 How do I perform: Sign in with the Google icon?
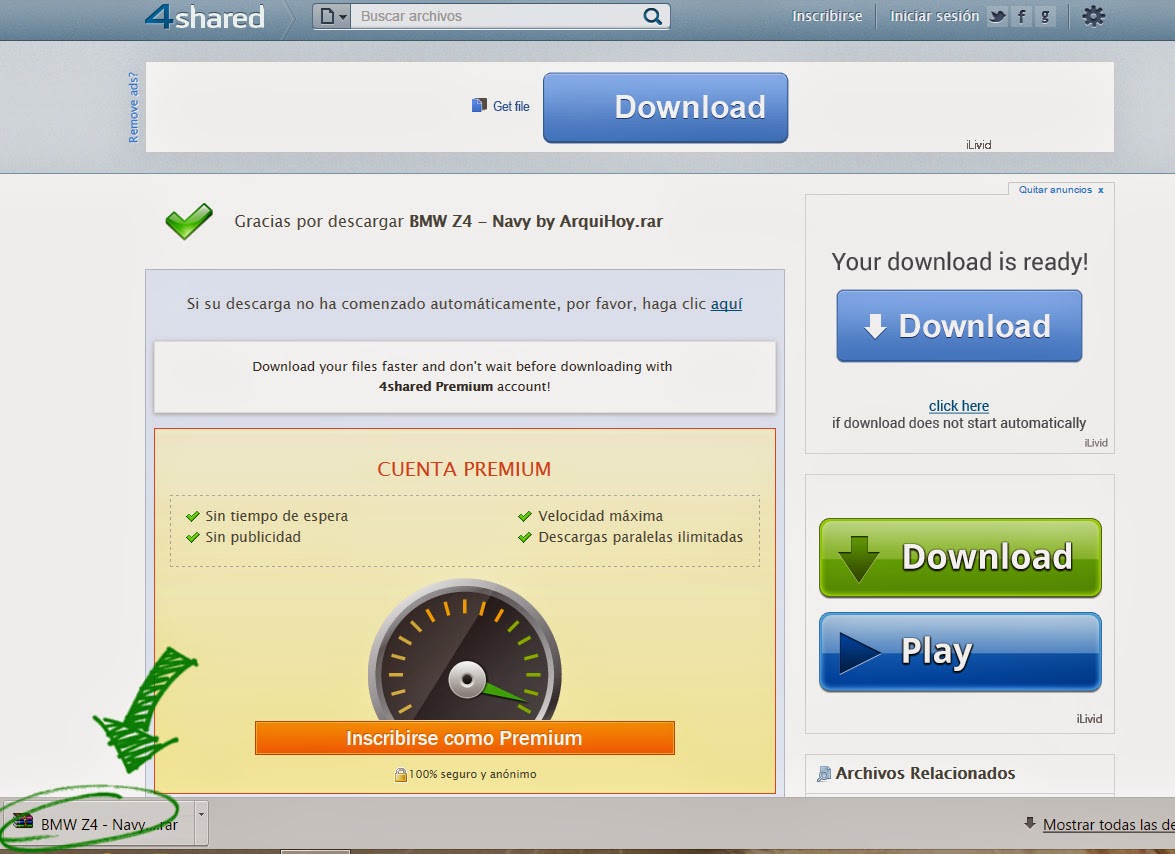click(1045, 16)
